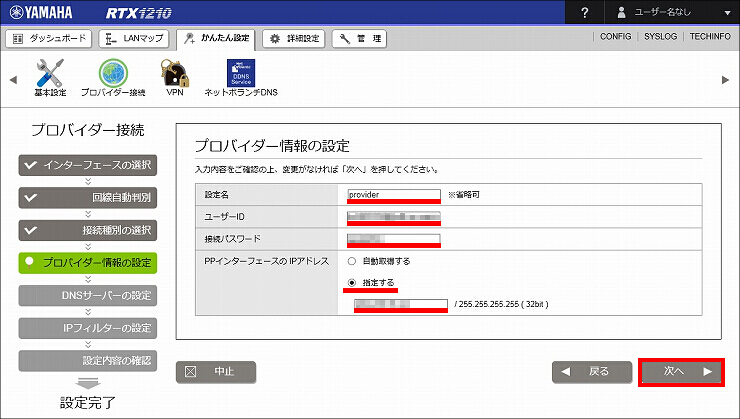Click the プロバイダー情報の設定 heading
The width and height of the screenshot is (740, 419).
click(272, 146)
